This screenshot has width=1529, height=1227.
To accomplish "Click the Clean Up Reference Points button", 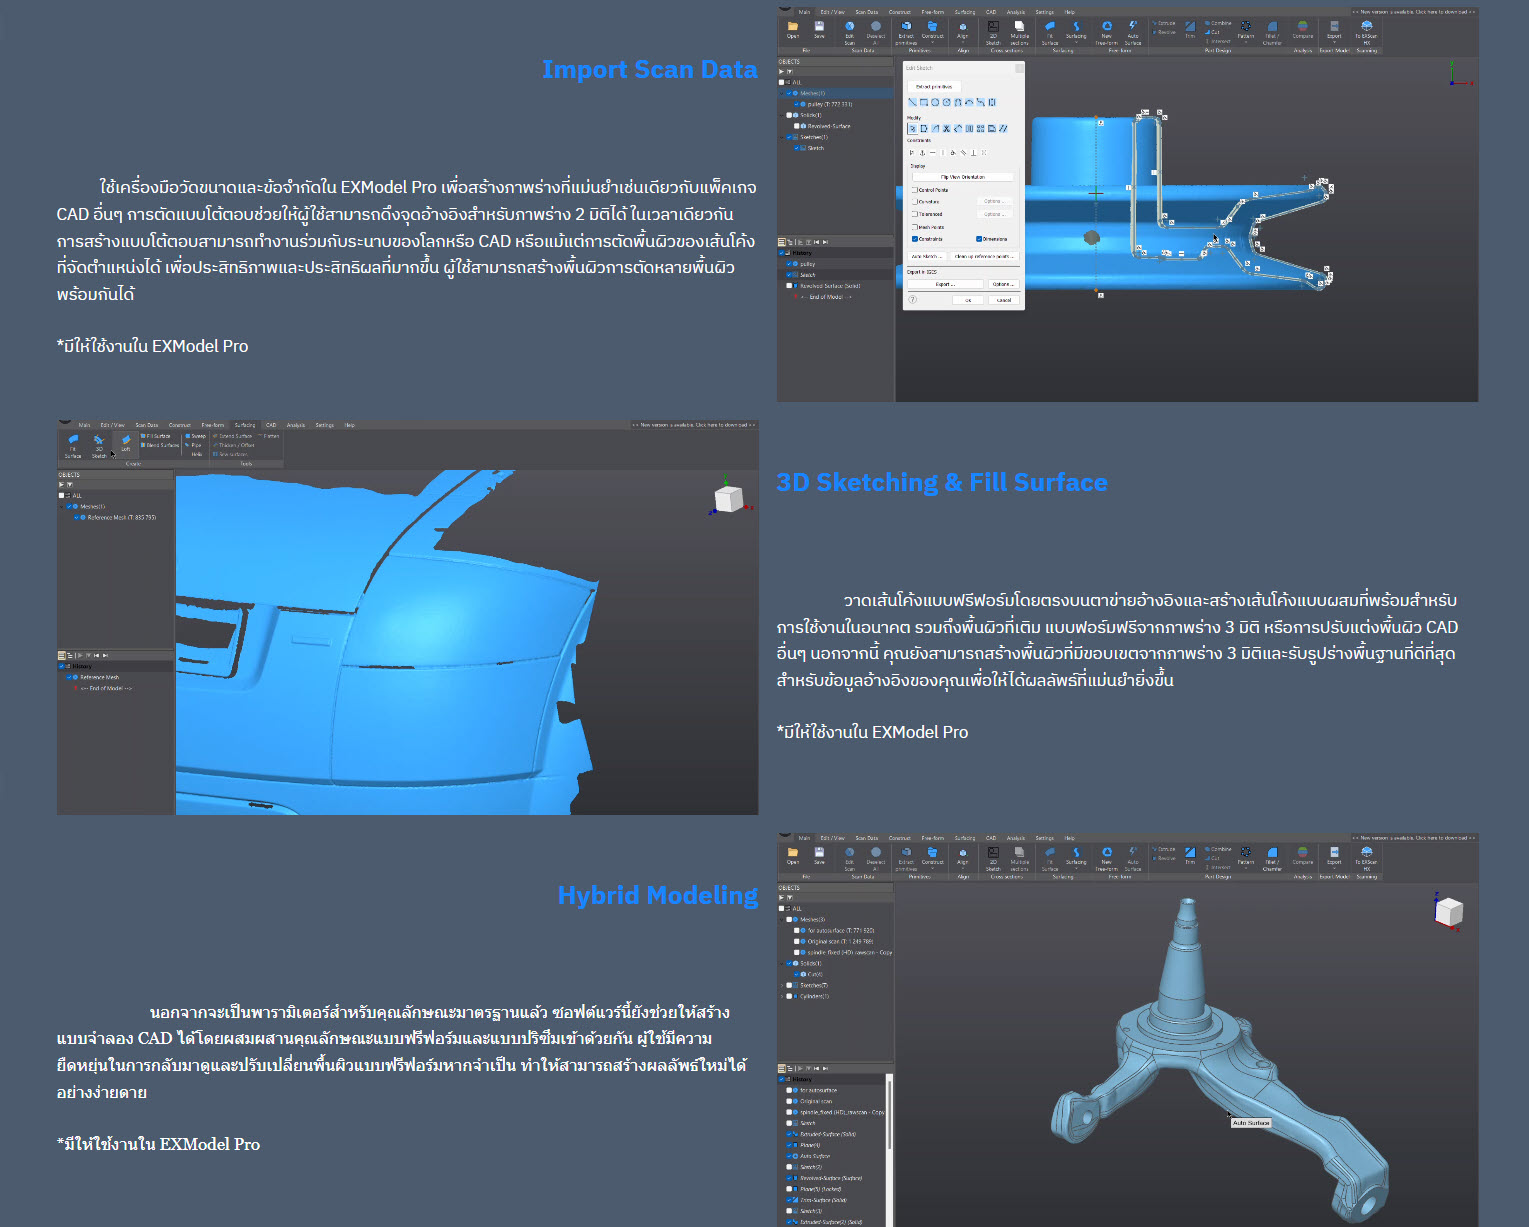I will pos(984,256).
